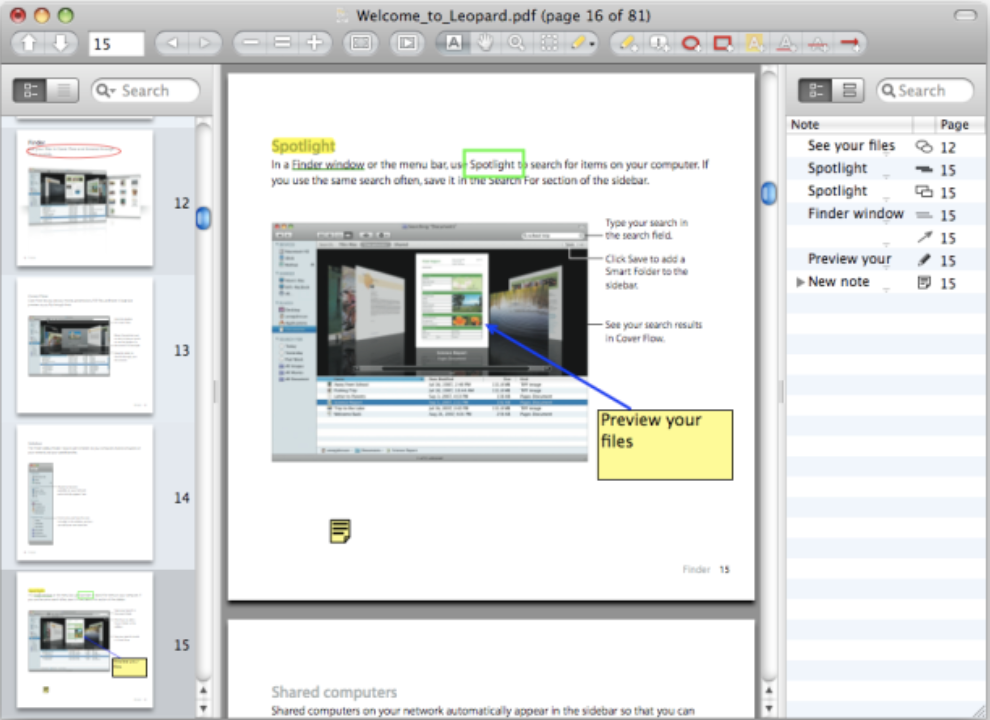Image resolution: width=990 pixels, height=720 pixels.
Task: Start presentation mode from toolbar
Action: [407, 43]
